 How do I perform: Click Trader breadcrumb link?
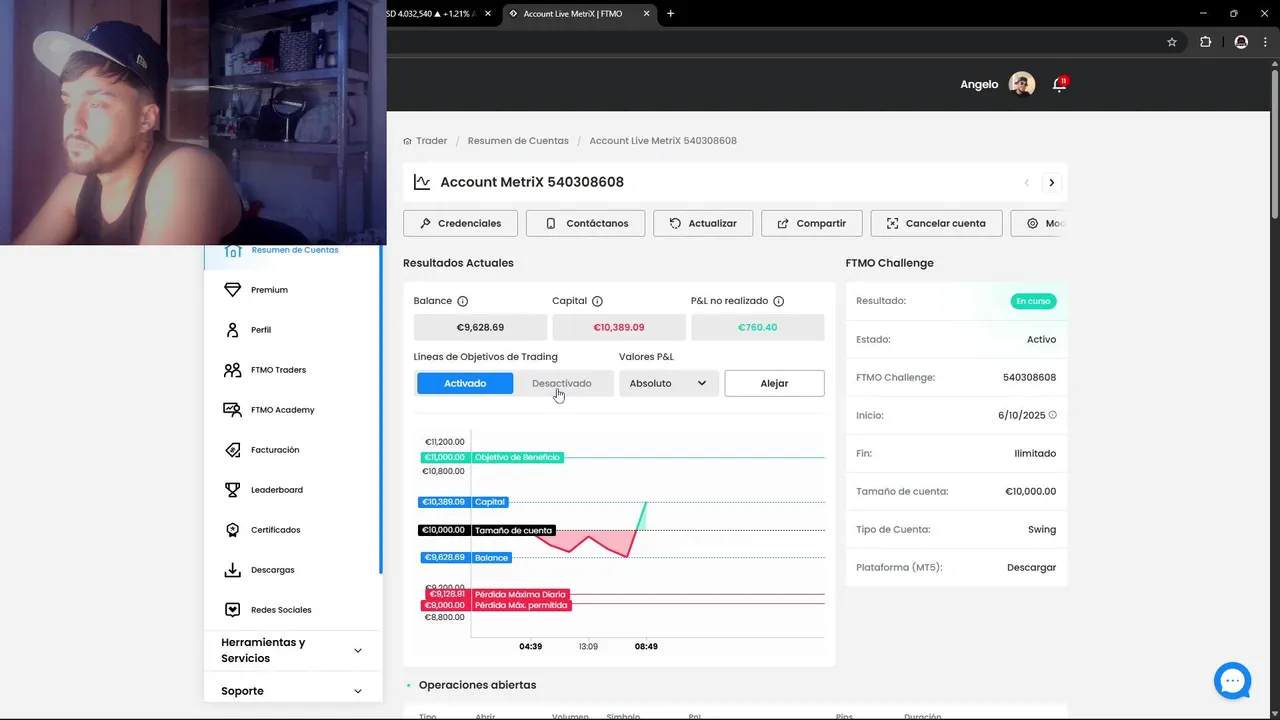[x=431, y=141]
